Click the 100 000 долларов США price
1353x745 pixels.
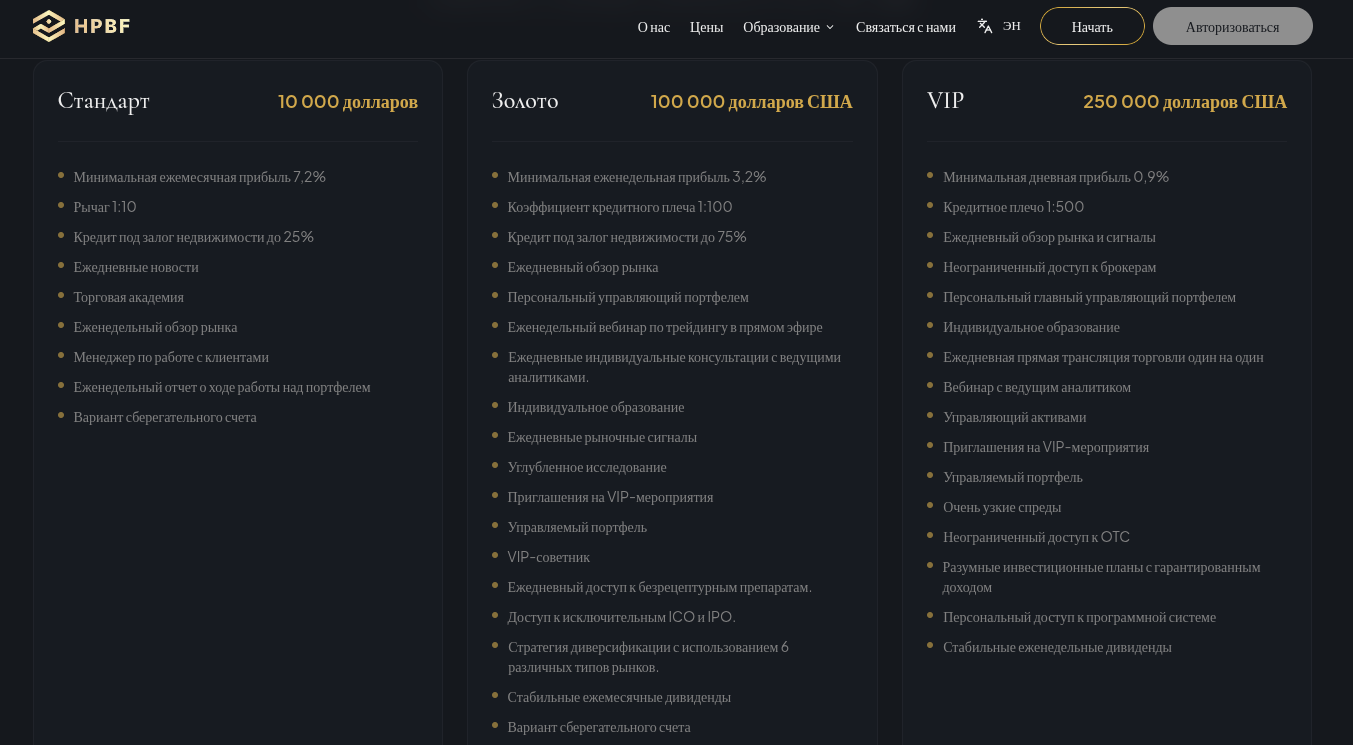tap(751, 102)
